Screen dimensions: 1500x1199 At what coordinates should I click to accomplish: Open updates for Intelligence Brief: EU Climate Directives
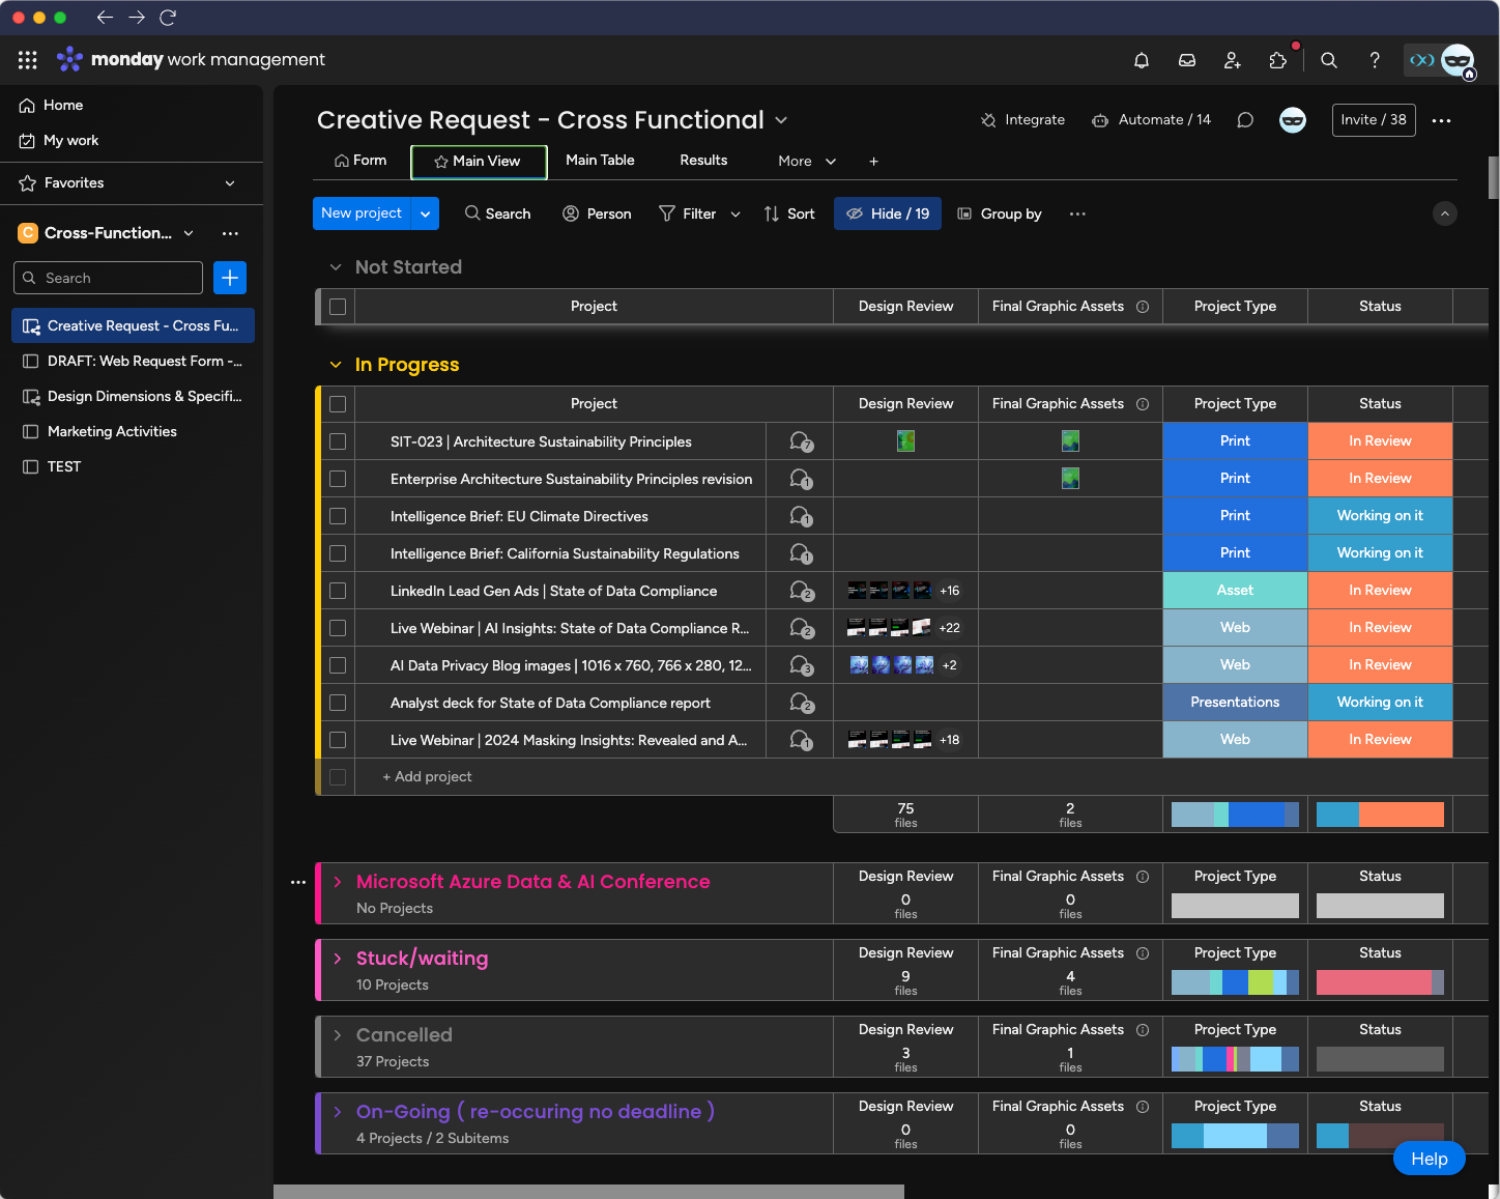801,517
